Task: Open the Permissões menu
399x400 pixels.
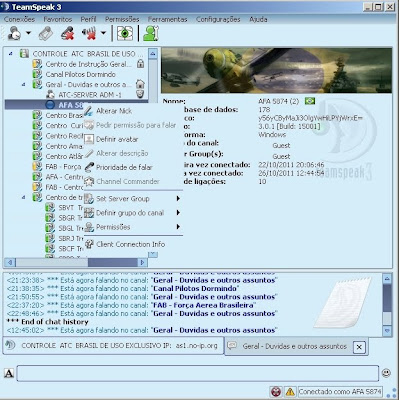Action: pyautogui.click(x=122, y=19)
